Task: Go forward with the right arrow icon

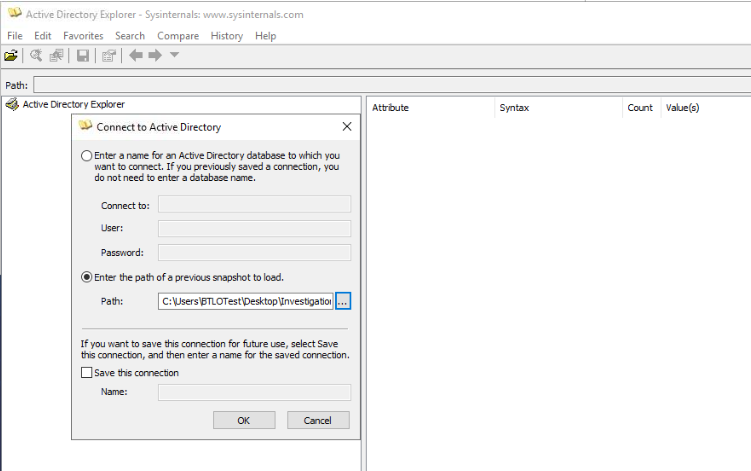Action: [155, 55]
